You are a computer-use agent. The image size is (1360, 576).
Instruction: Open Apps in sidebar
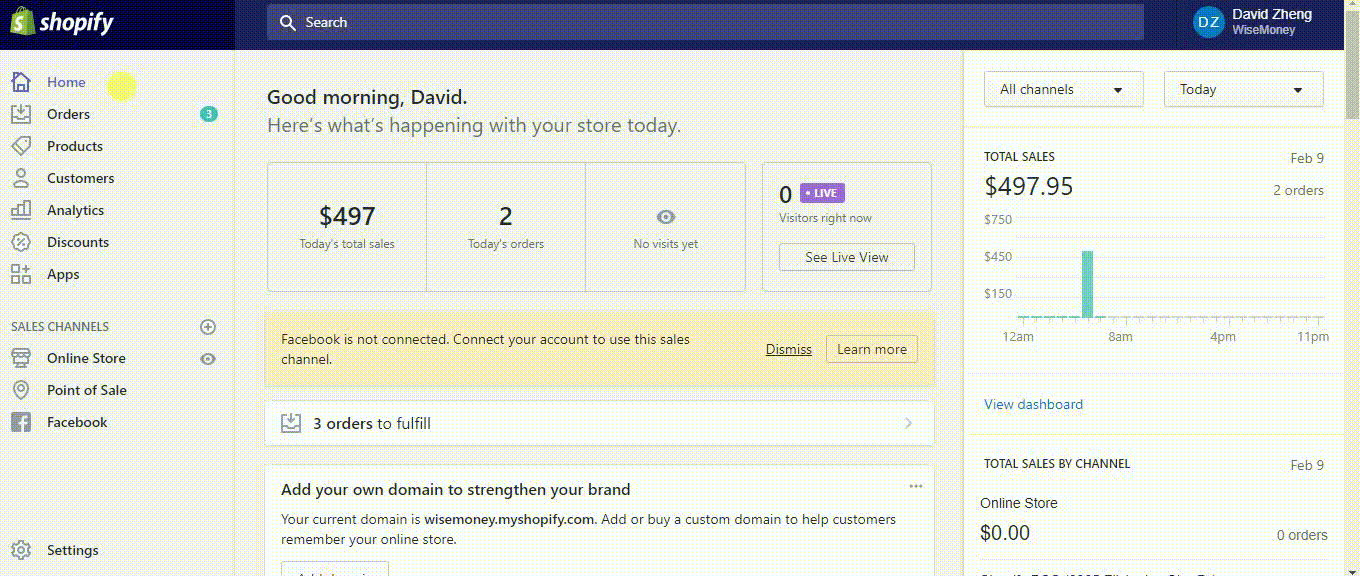[63, 274]
